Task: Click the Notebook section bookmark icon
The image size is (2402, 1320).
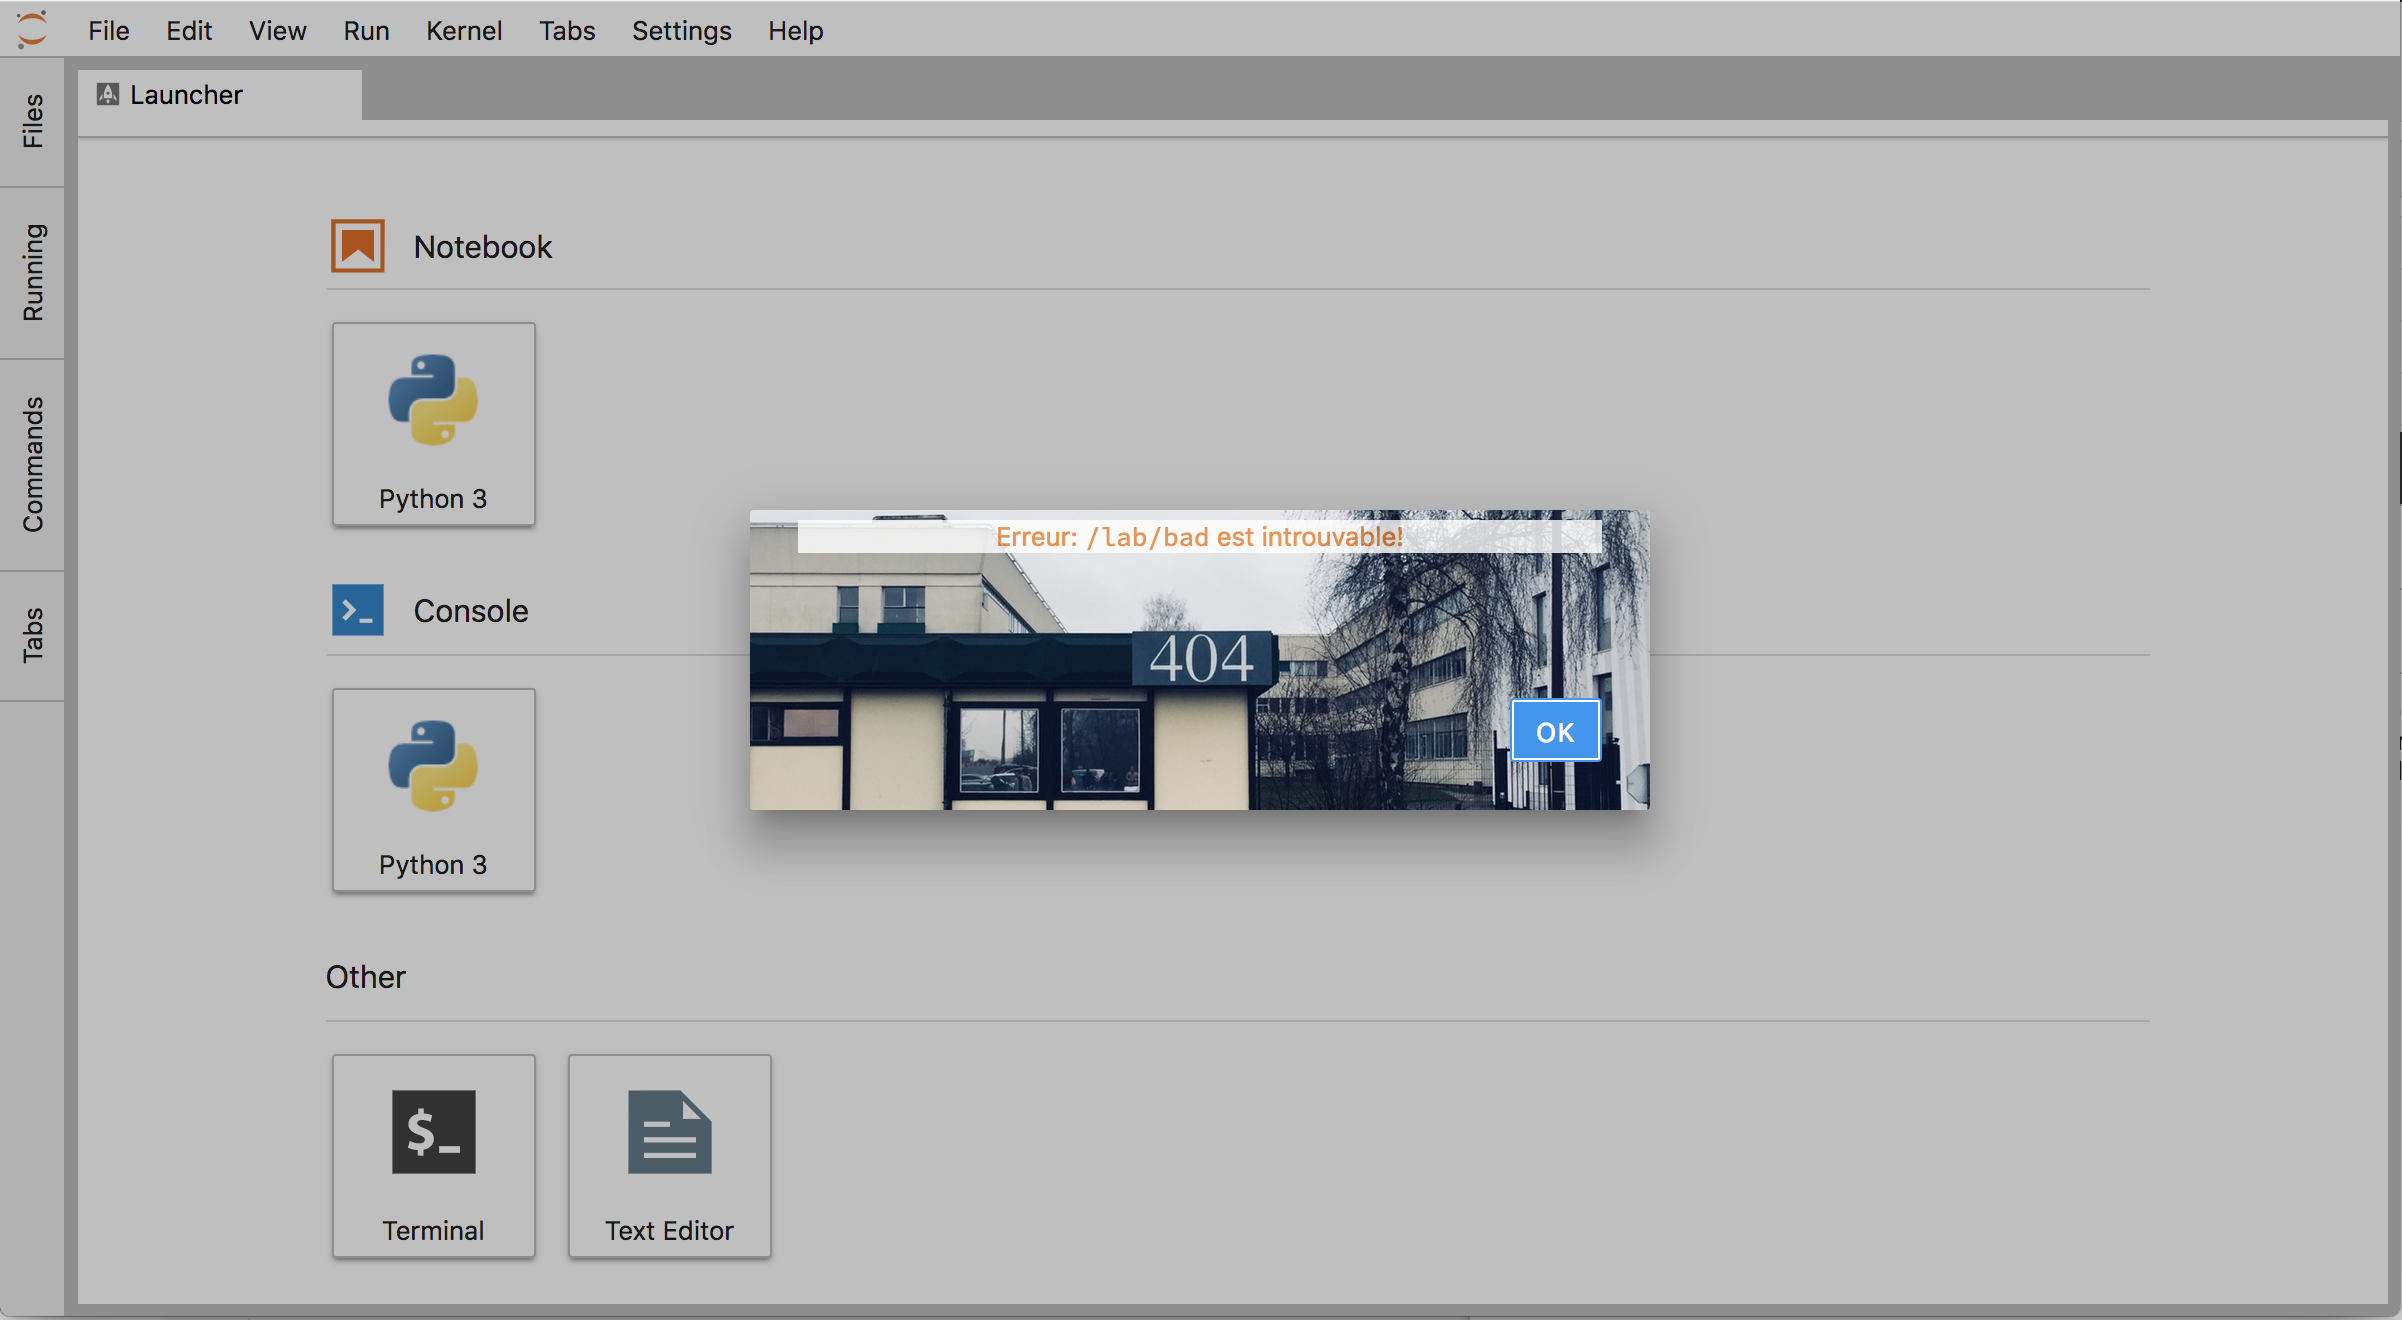Action: click(357, 245)
